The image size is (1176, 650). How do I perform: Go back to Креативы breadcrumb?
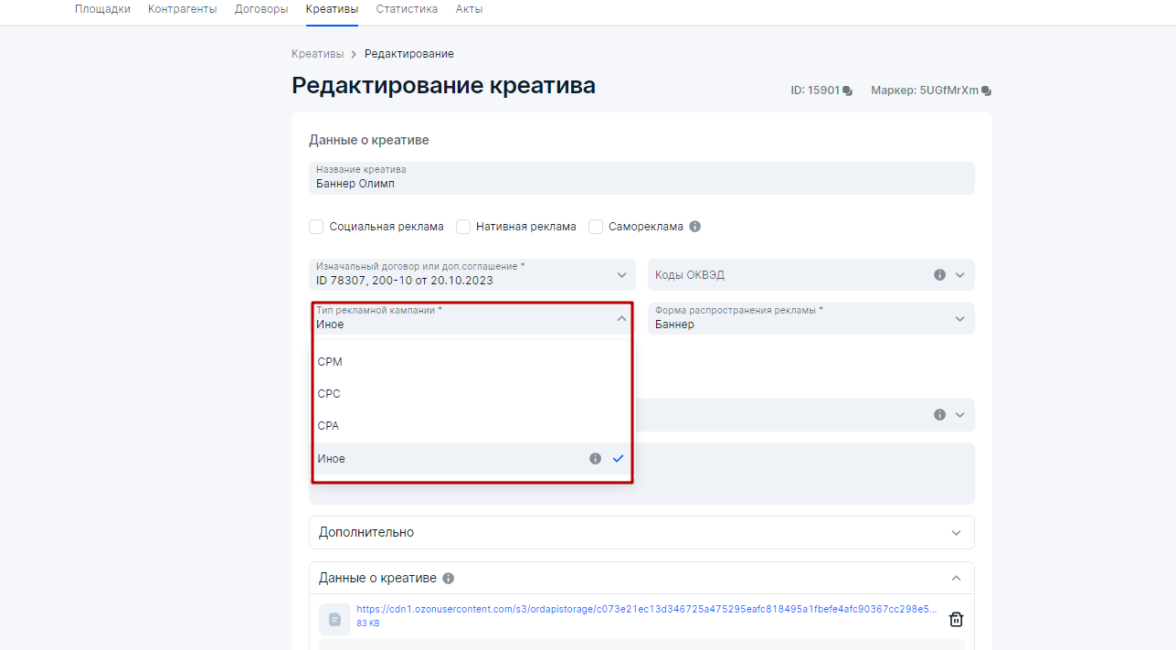[x=317, y=54]
